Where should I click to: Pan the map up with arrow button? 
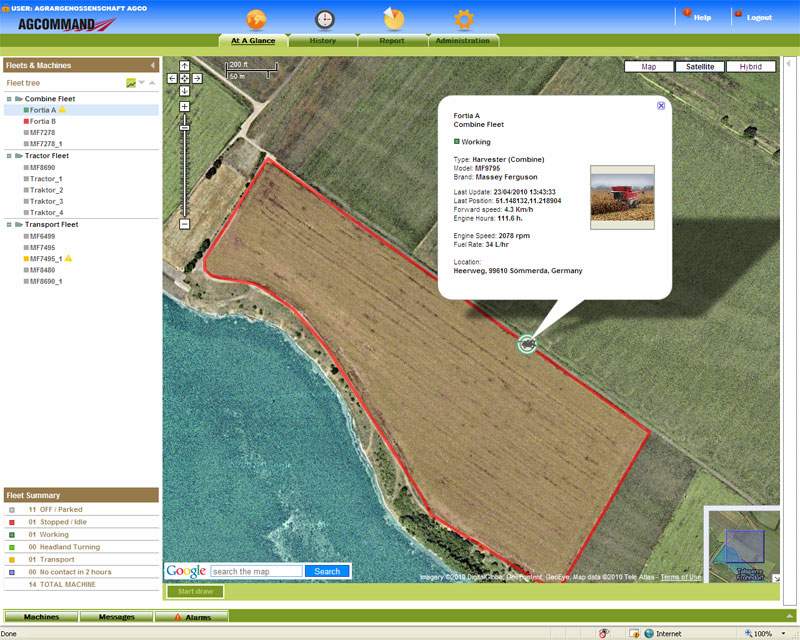(x=185, y=66)
